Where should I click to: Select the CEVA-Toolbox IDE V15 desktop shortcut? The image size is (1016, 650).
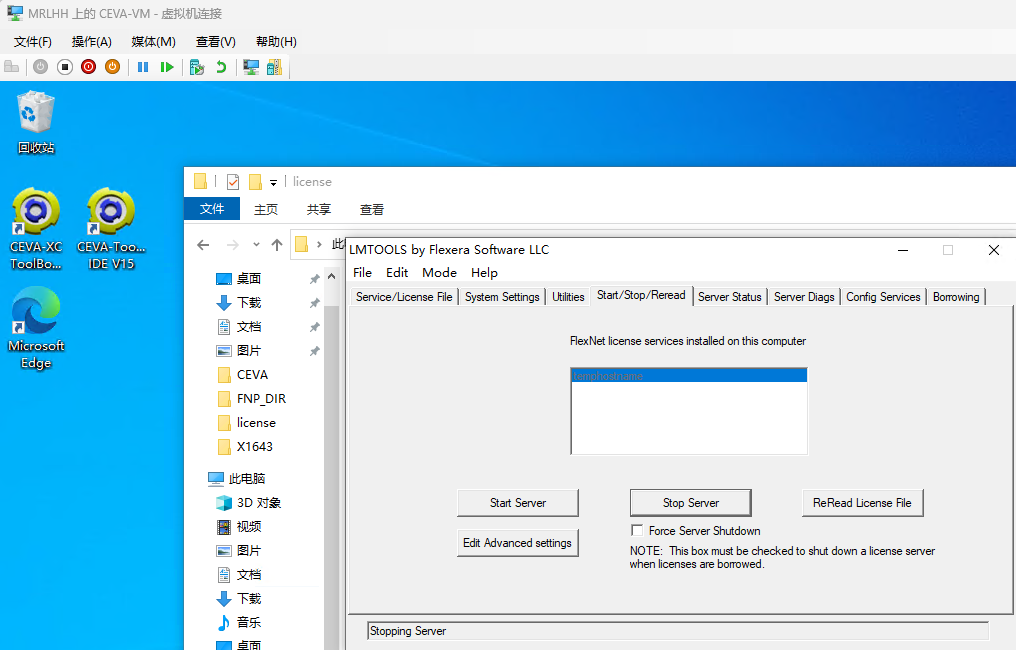pos(111,229)
